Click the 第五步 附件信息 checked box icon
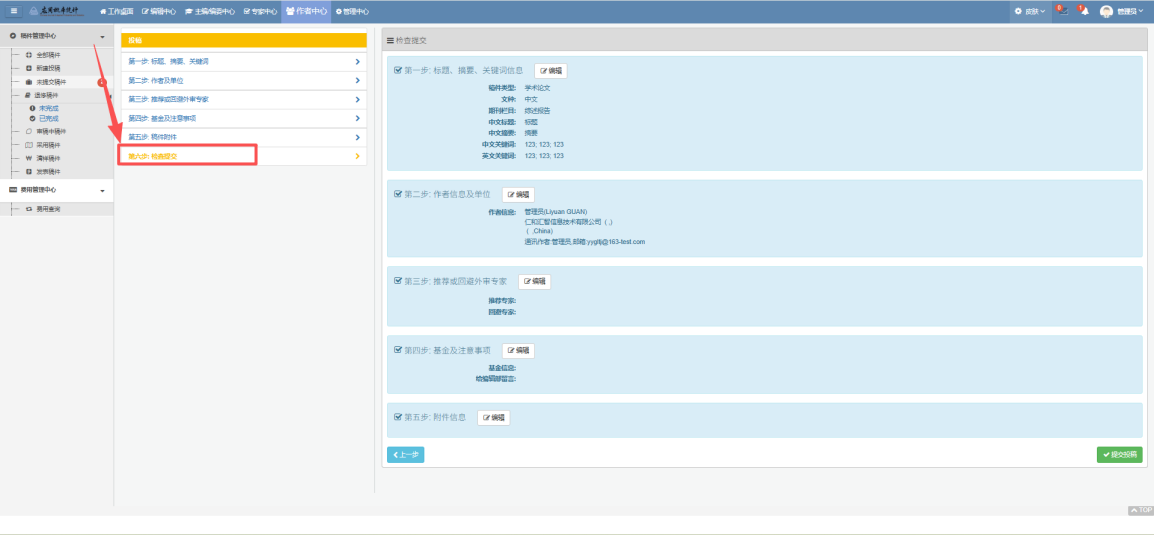 click(399, 417)
